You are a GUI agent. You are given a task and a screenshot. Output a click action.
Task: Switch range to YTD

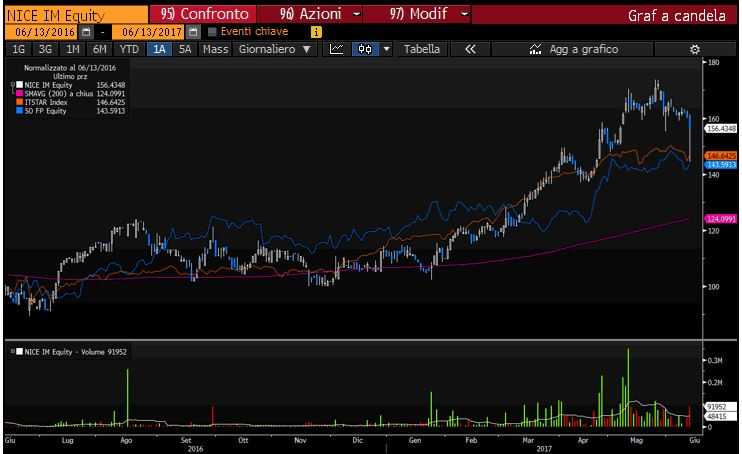coord(129,49)
